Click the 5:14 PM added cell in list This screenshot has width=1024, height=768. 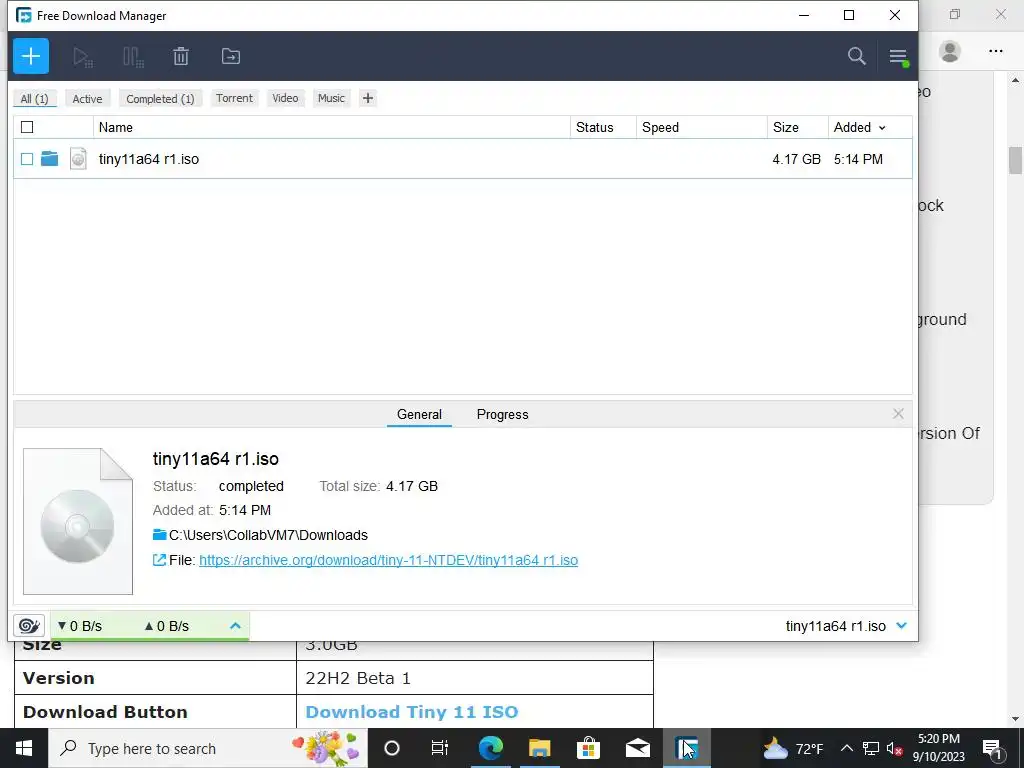tap(858, 159)
